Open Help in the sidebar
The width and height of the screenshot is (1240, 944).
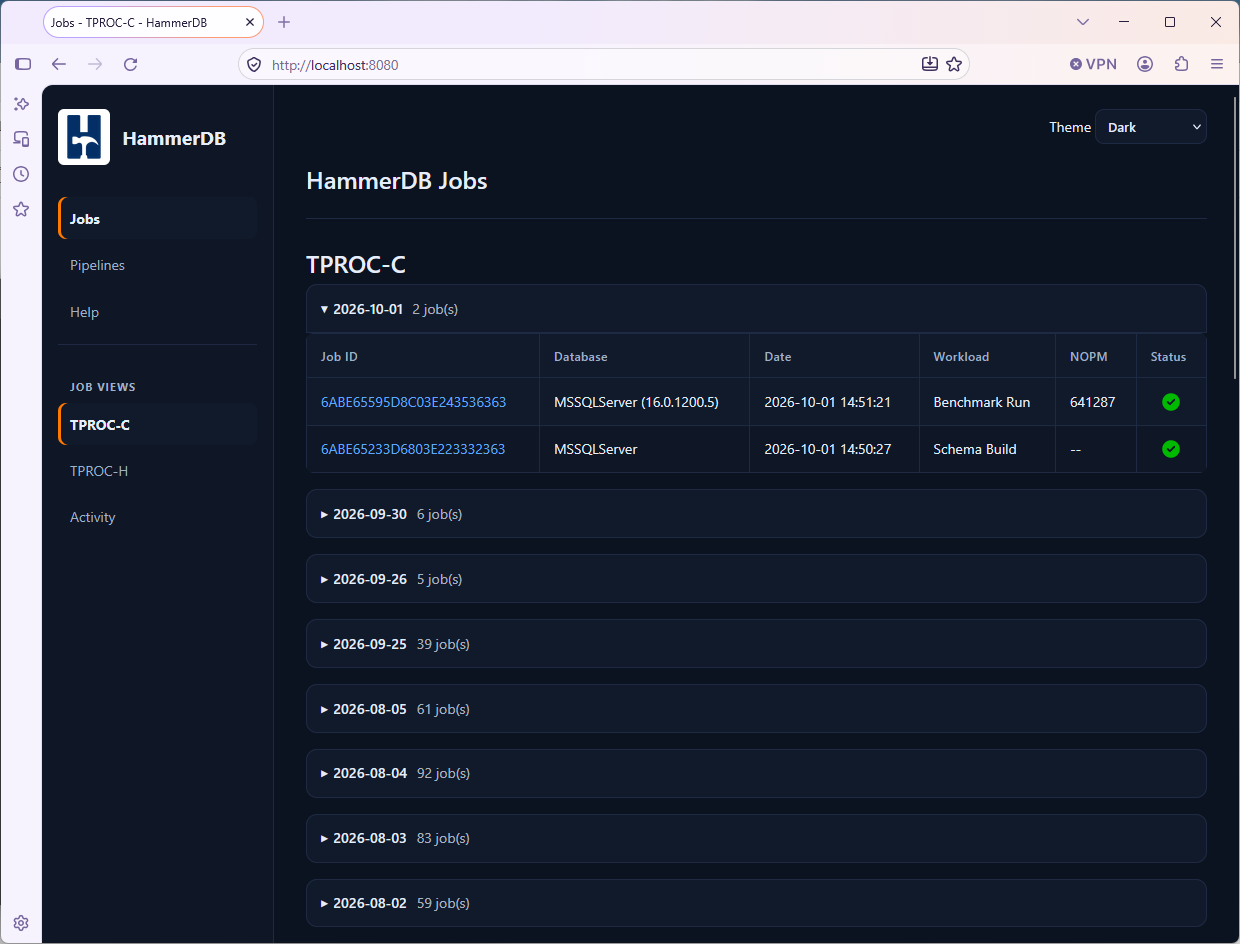point(158,312)
